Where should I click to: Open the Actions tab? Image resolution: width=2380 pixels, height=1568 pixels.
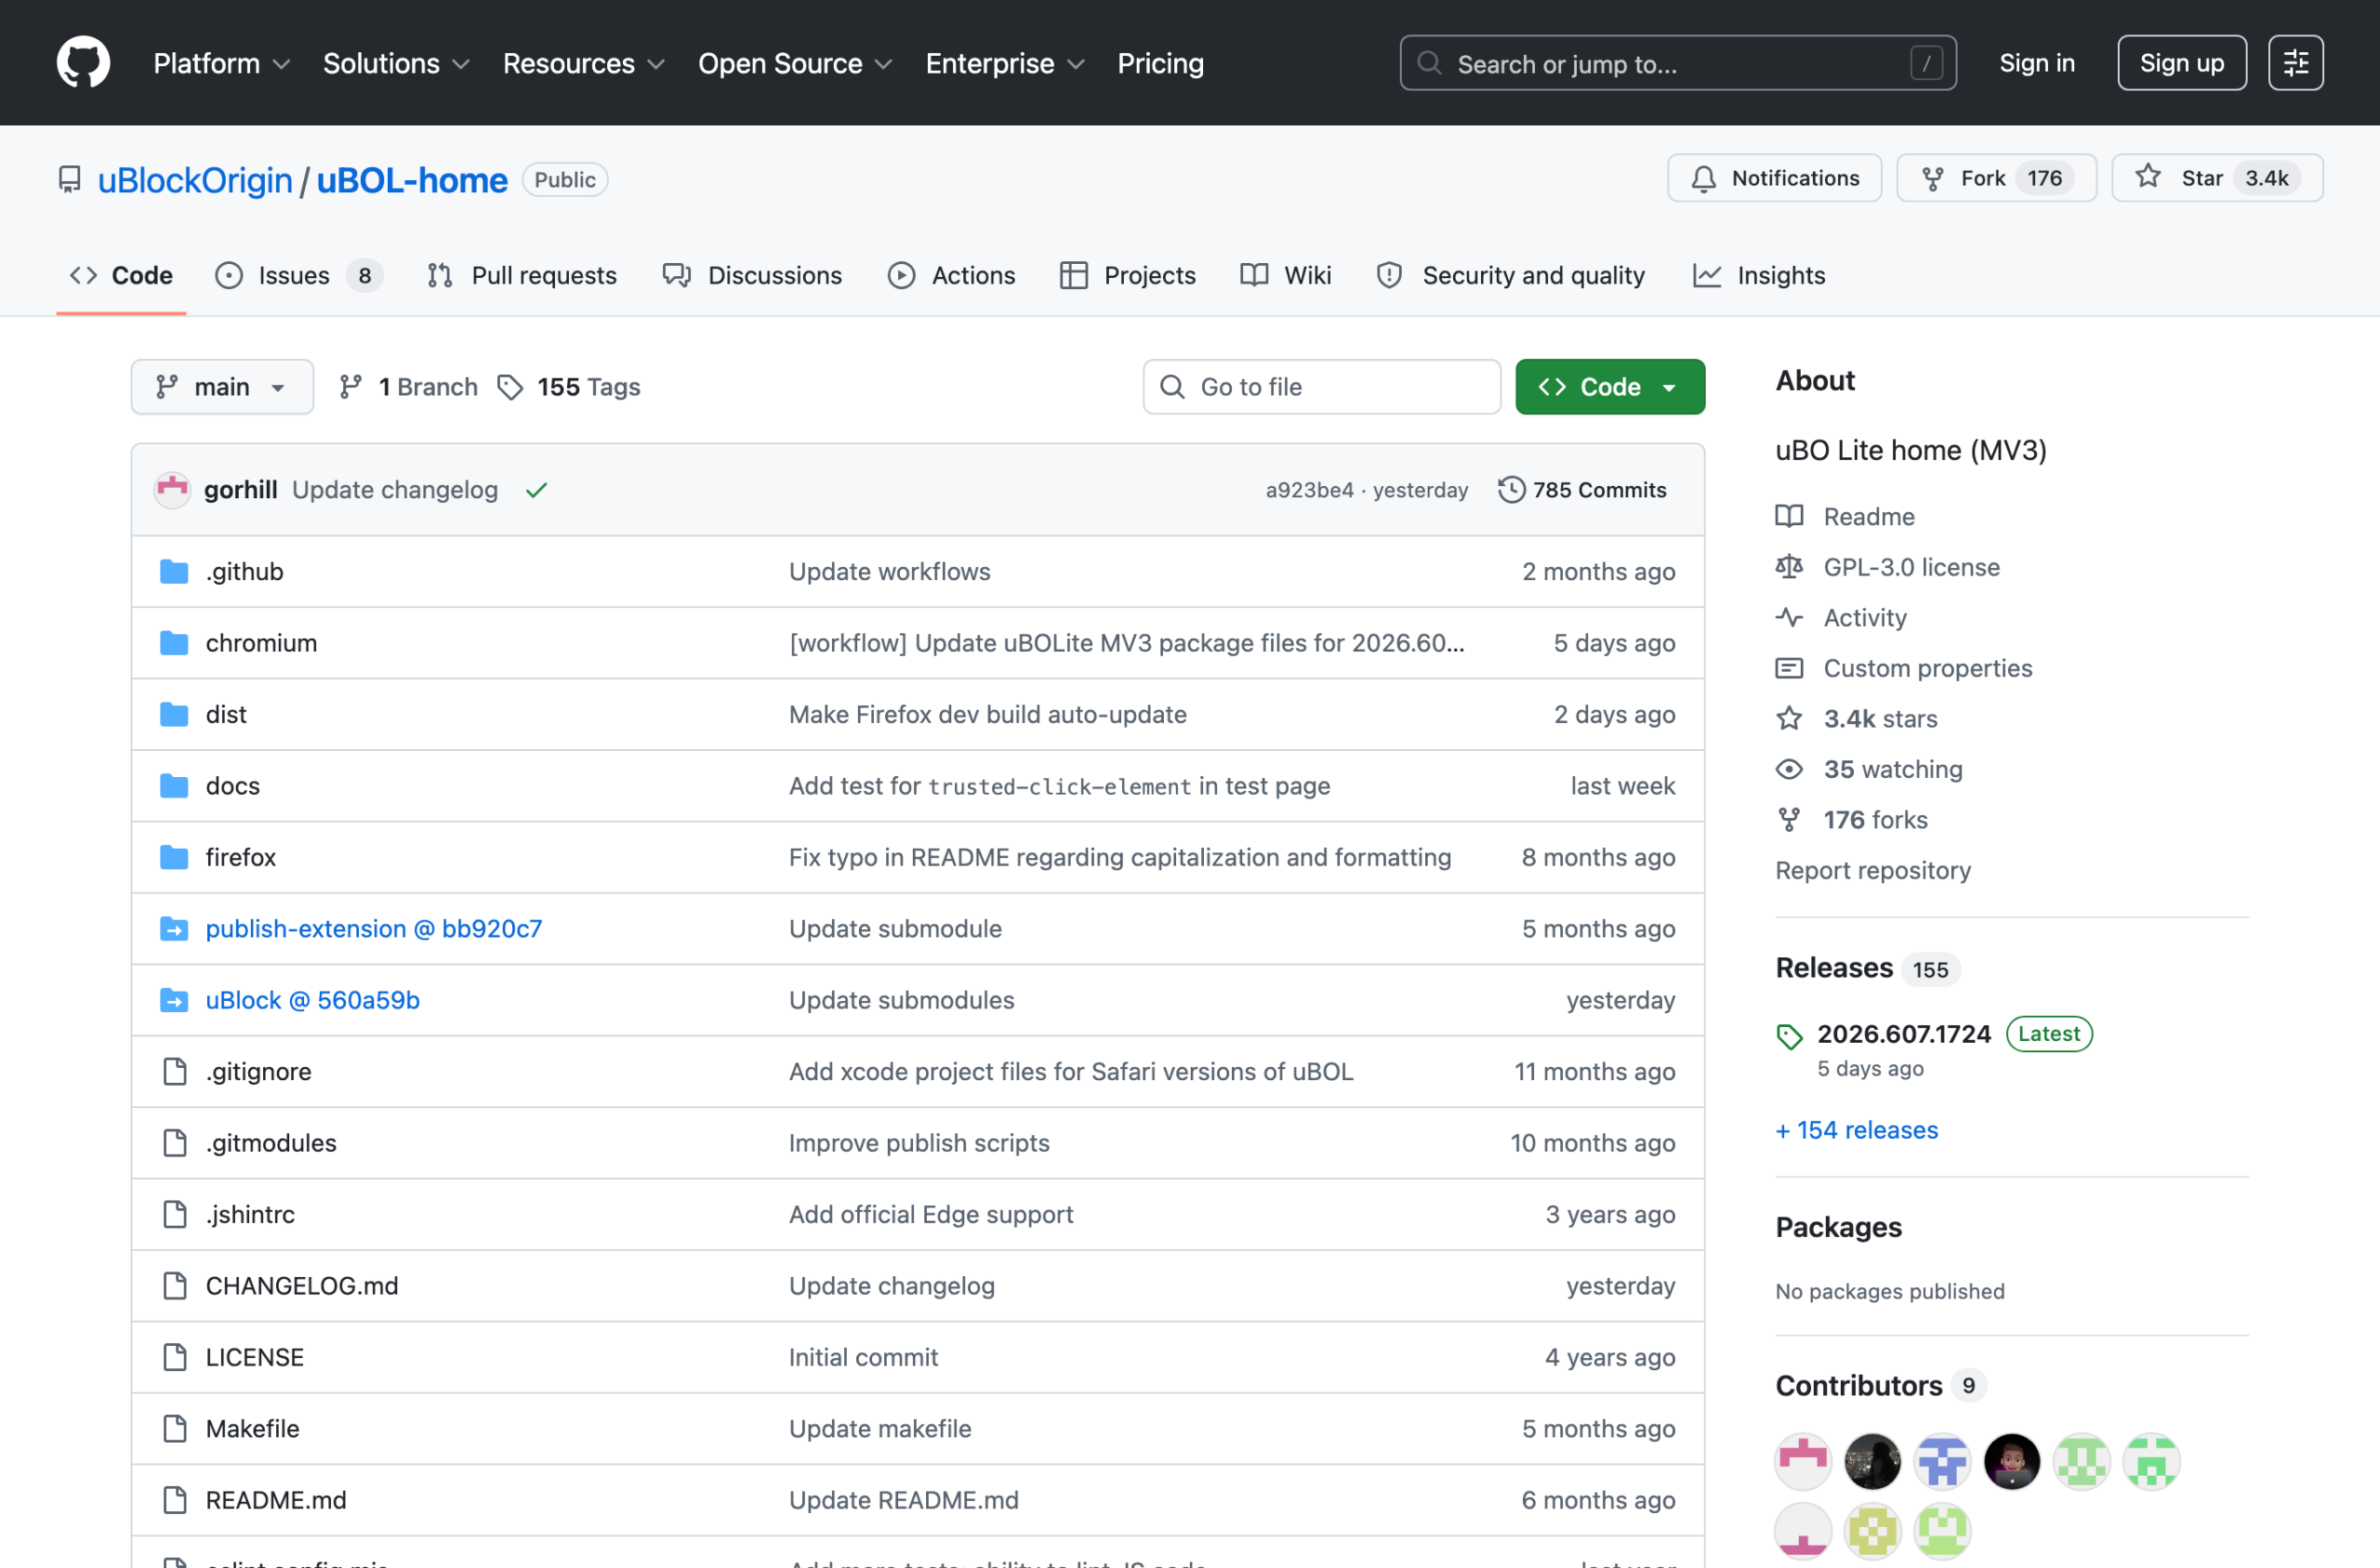point(951,275)
